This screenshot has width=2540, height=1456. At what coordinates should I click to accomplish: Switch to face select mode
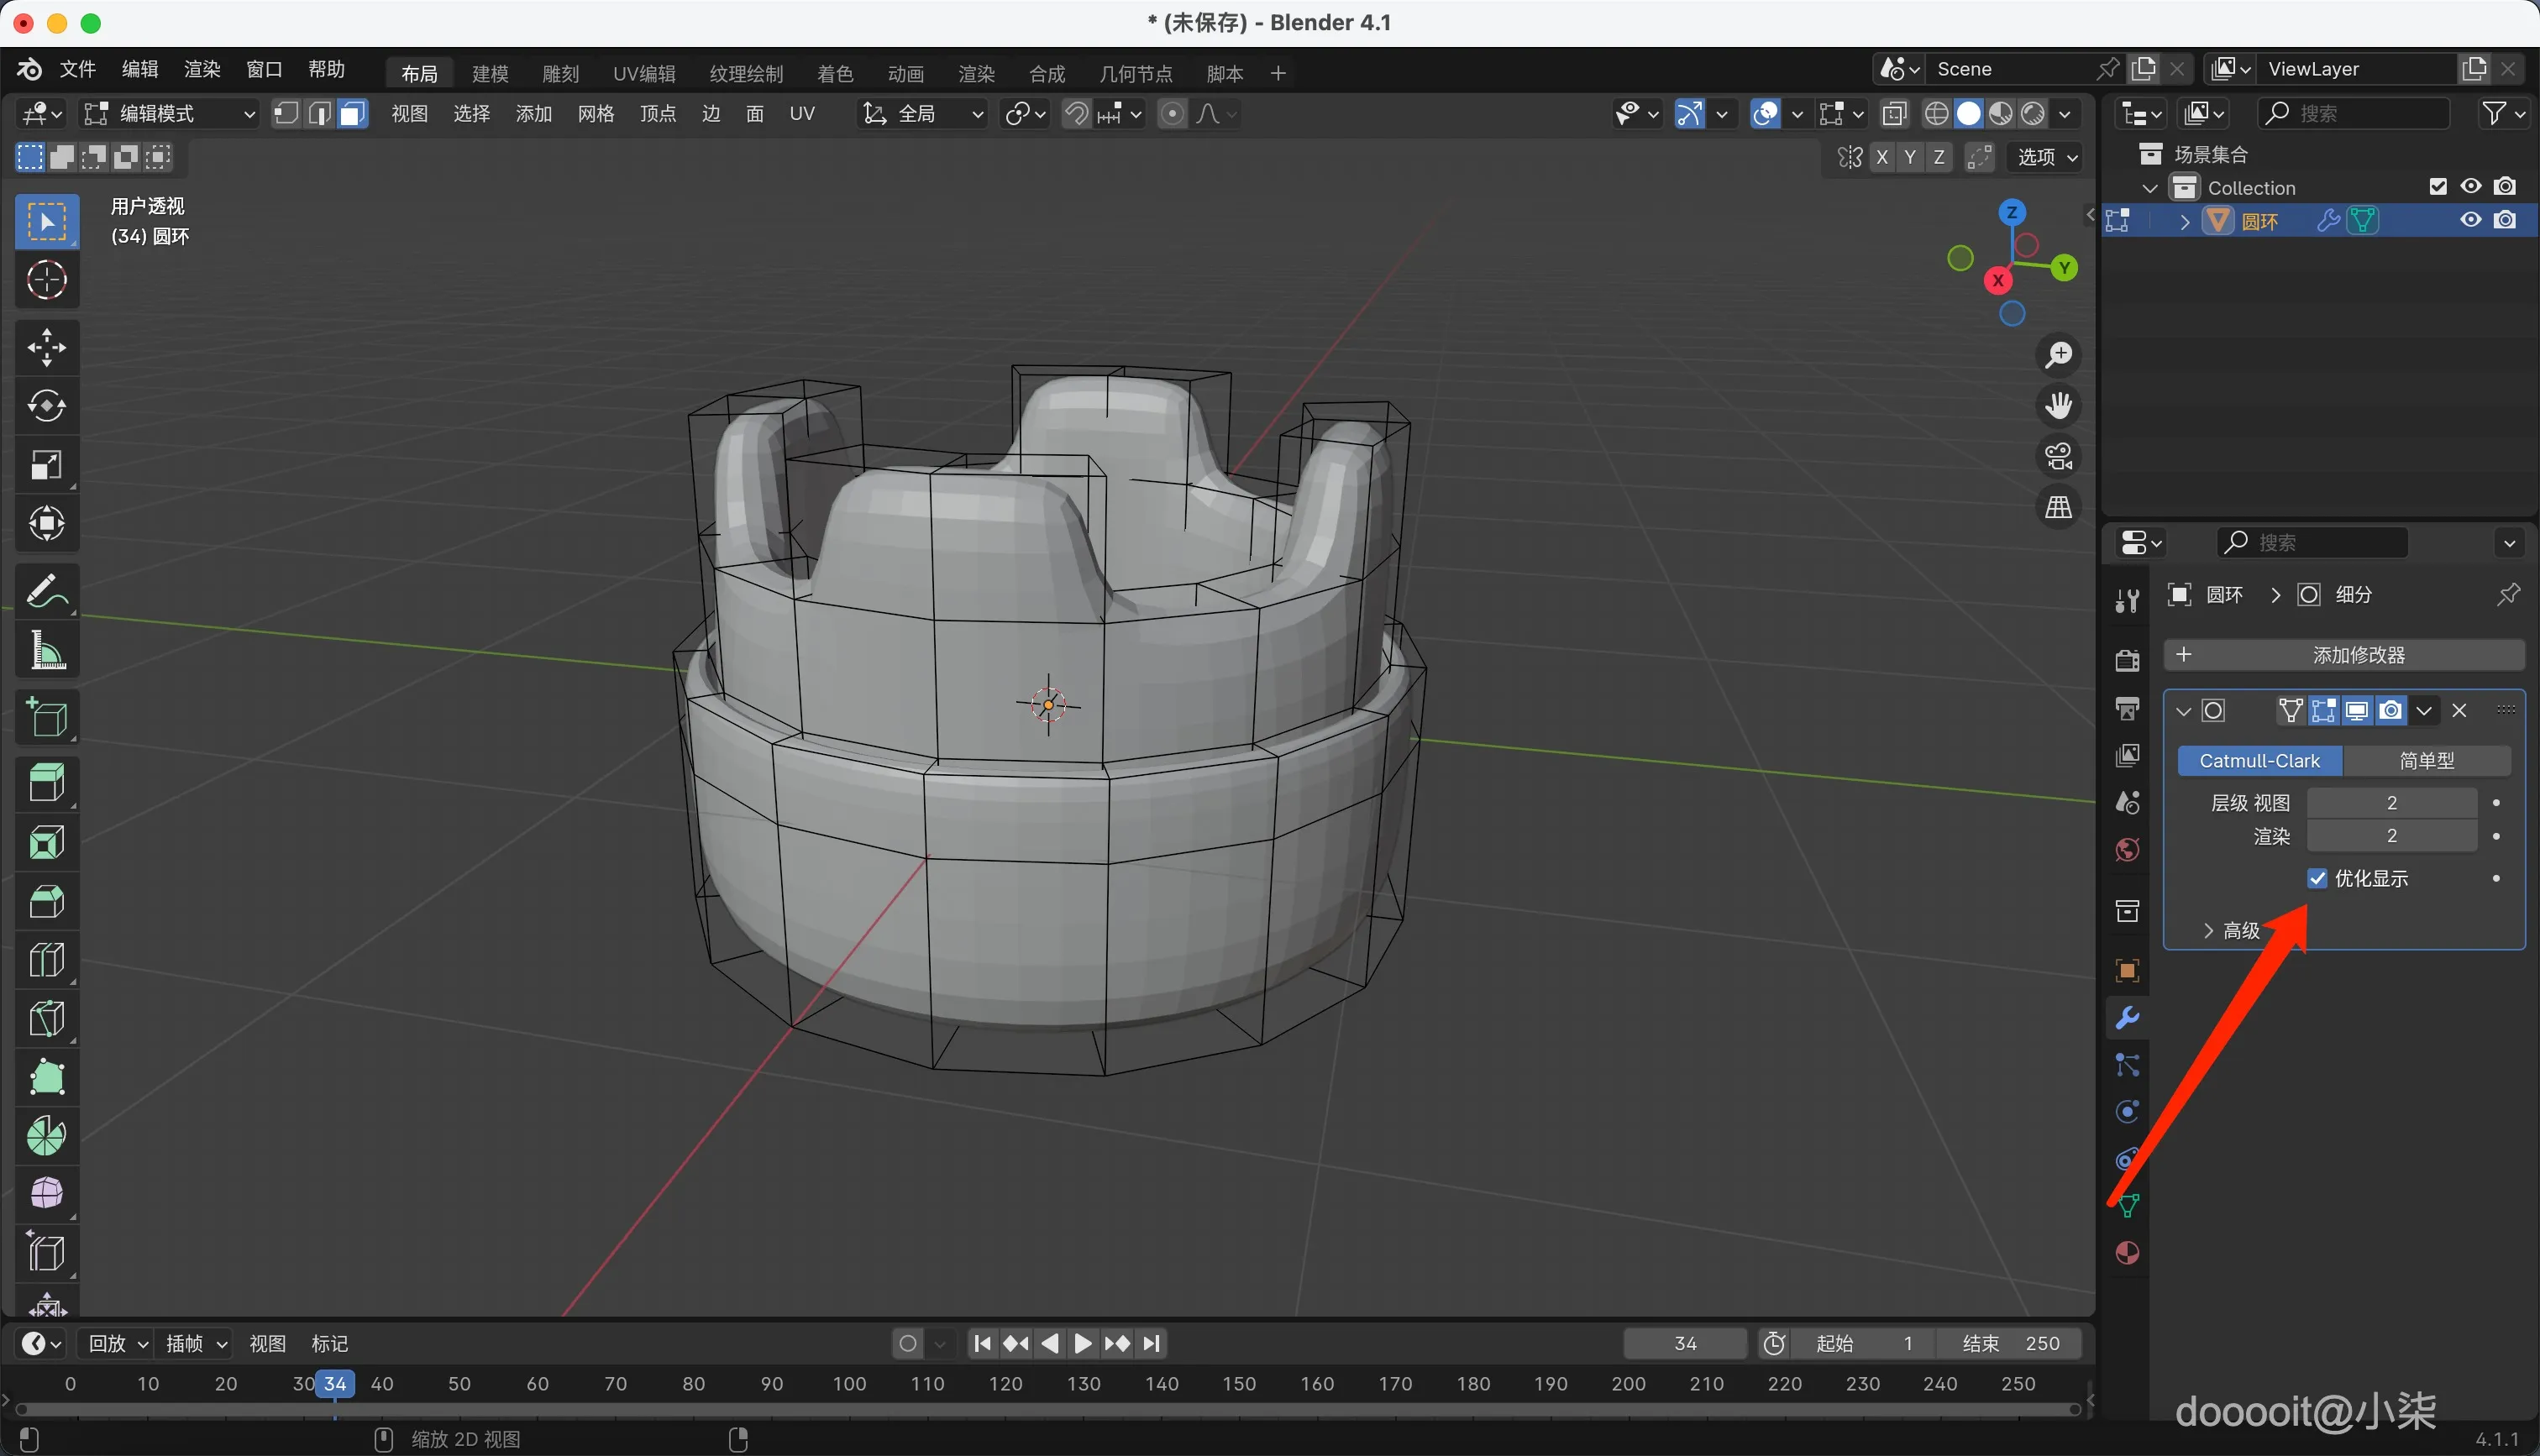[x=352, y=114]
